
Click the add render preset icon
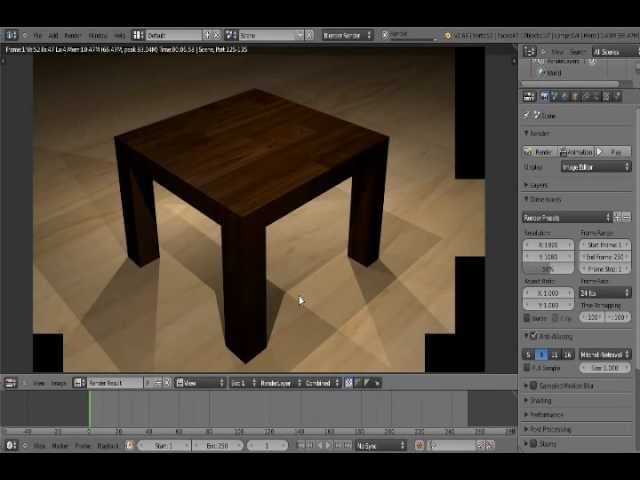618,218
